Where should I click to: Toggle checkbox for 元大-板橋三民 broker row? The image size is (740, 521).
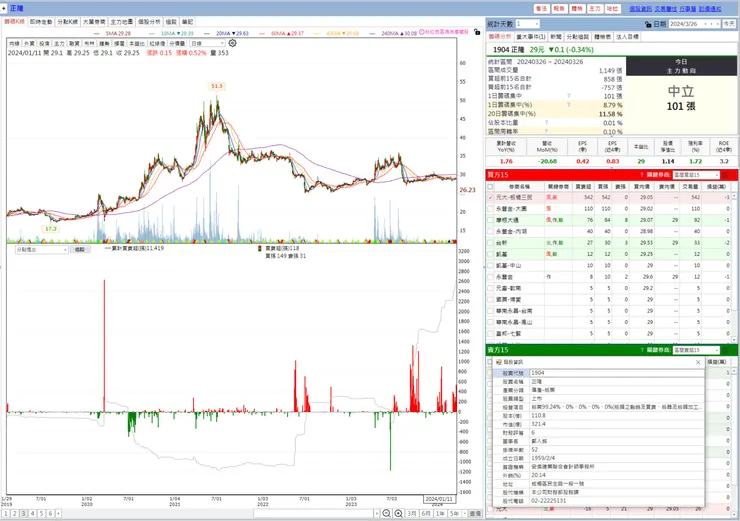490,197
